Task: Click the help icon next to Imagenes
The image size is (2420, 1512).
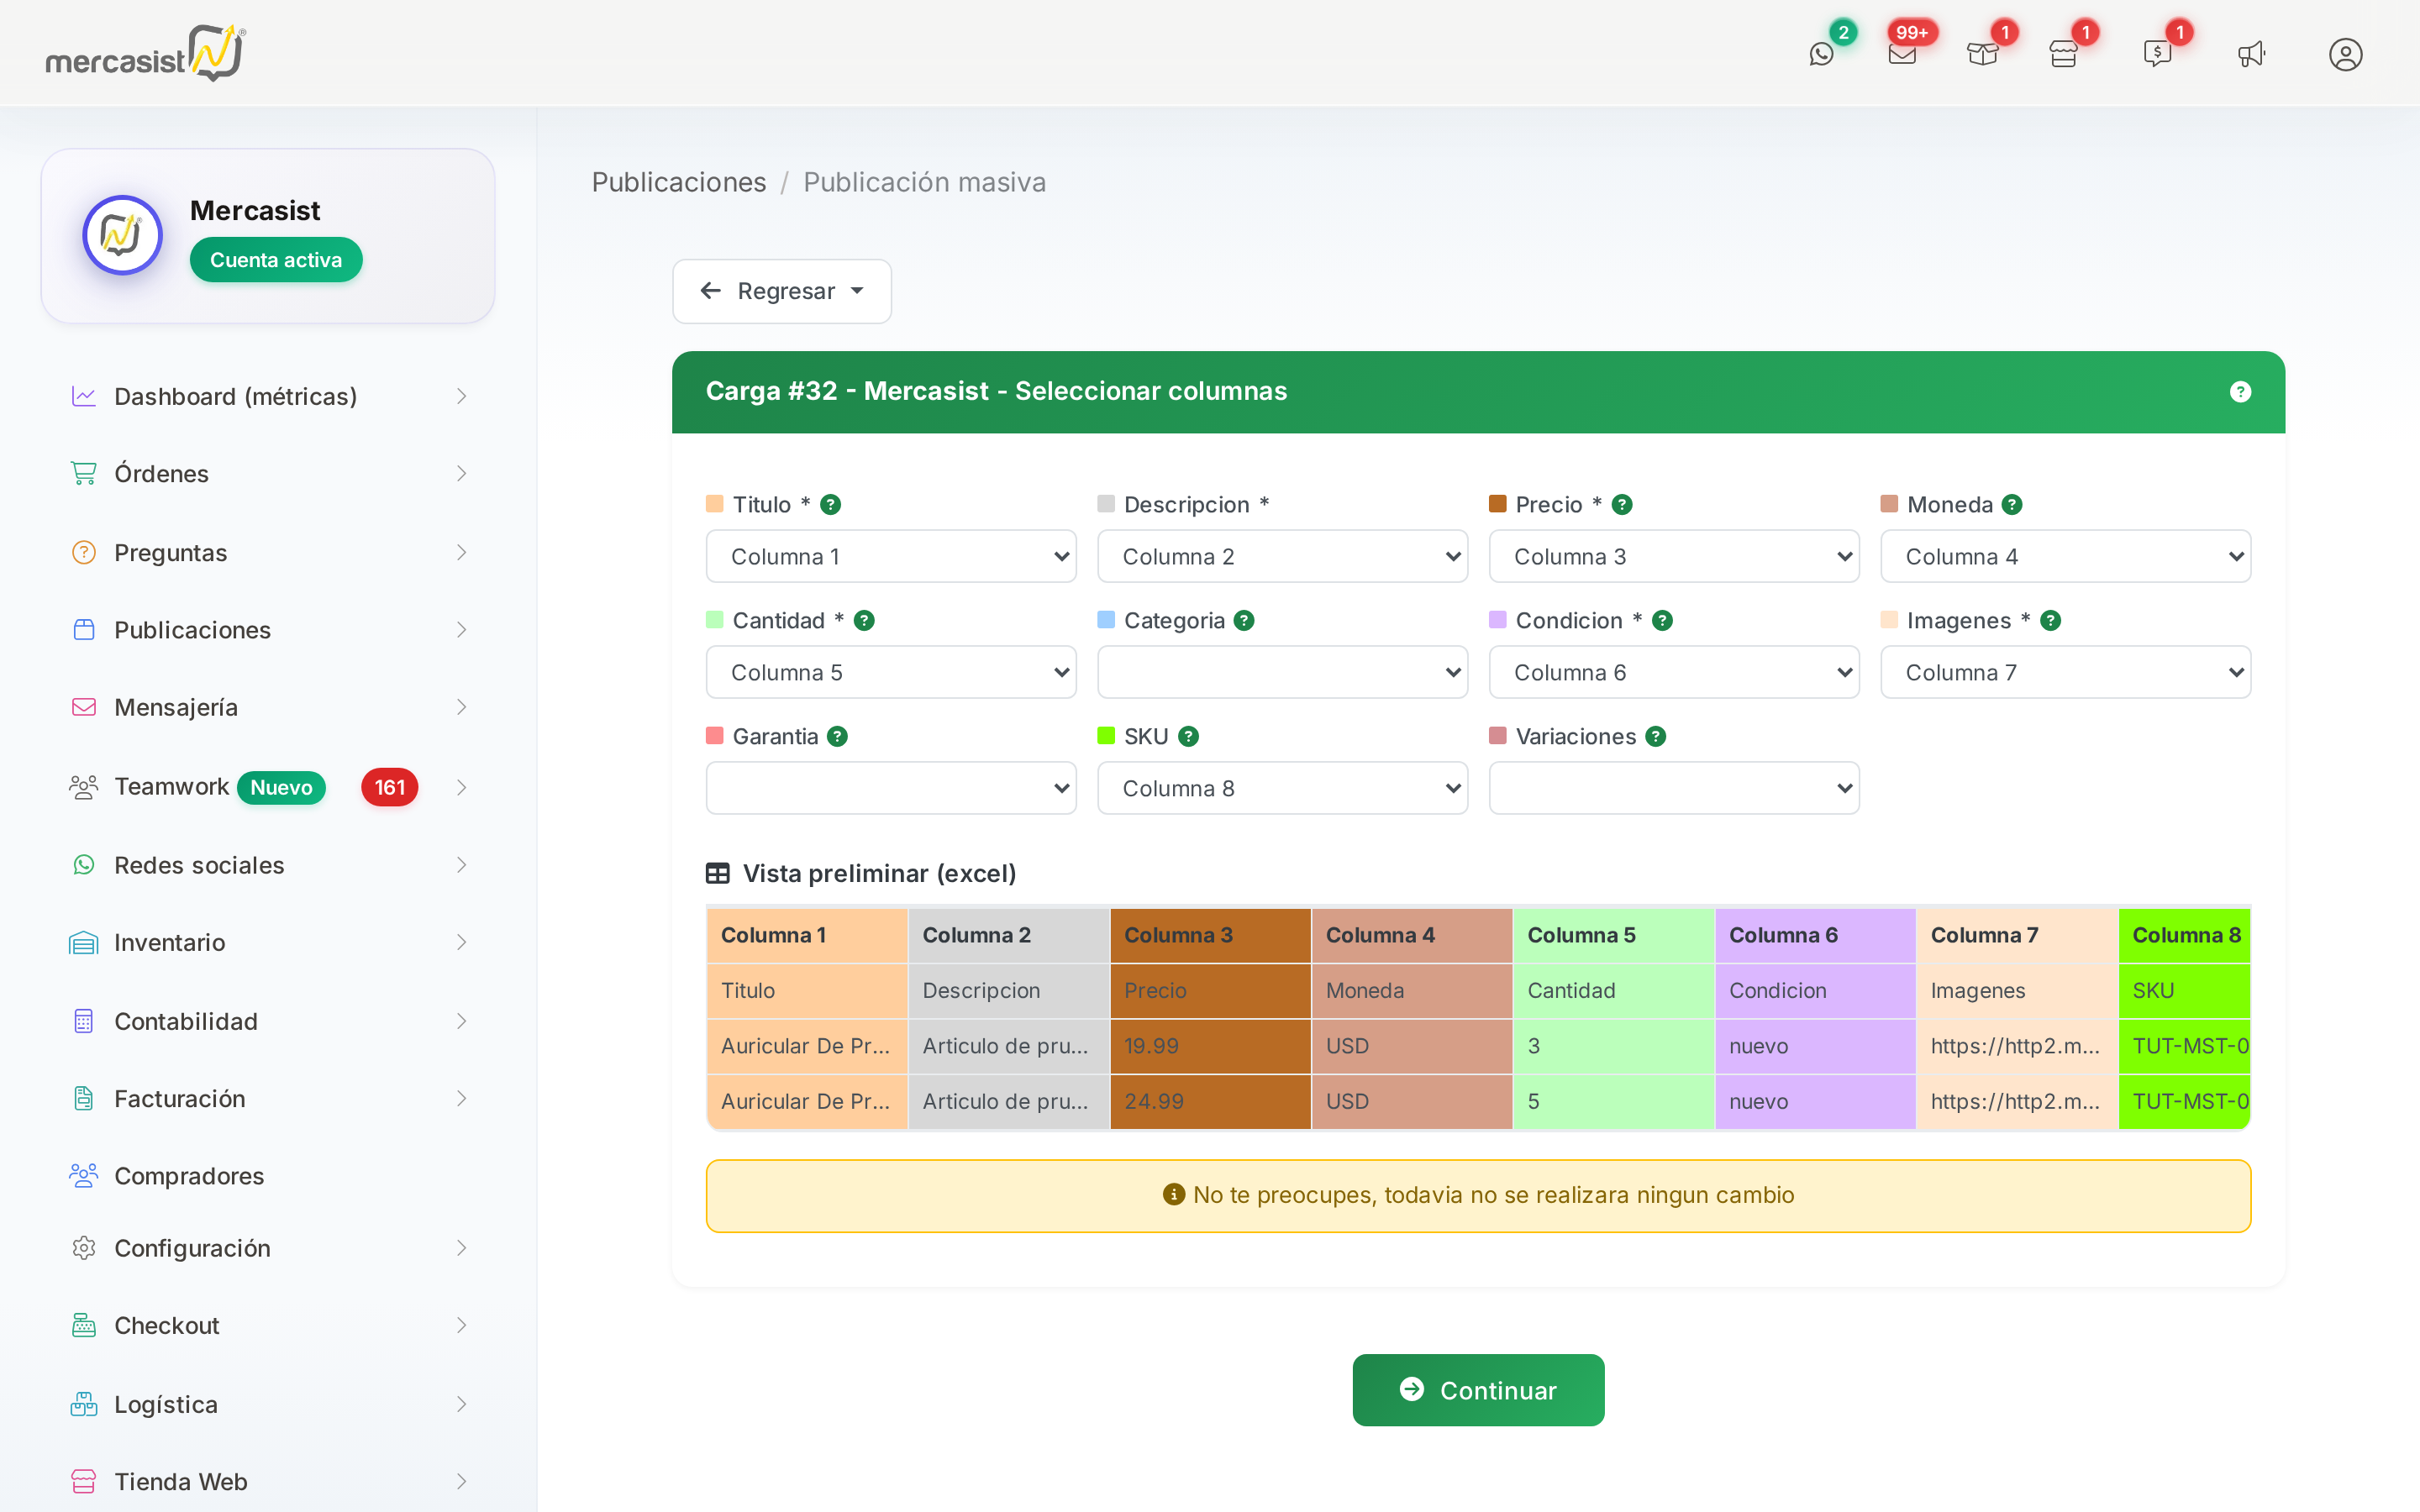Action: (x=2050, y=621)
